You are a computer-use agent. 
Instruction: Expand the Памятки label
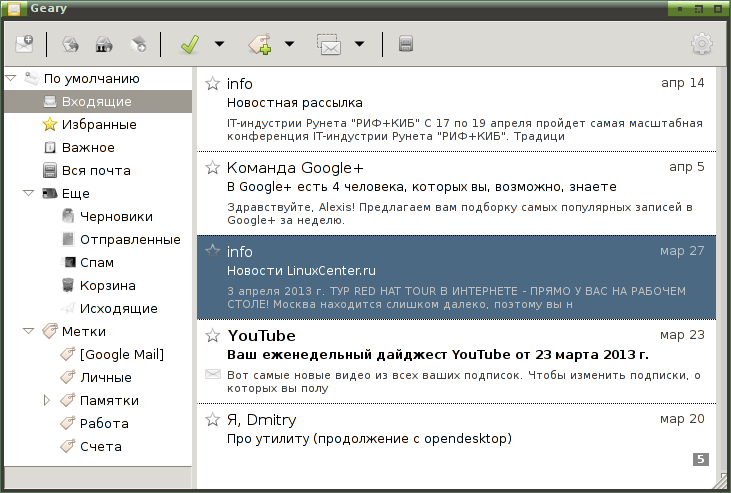point(46,400)
